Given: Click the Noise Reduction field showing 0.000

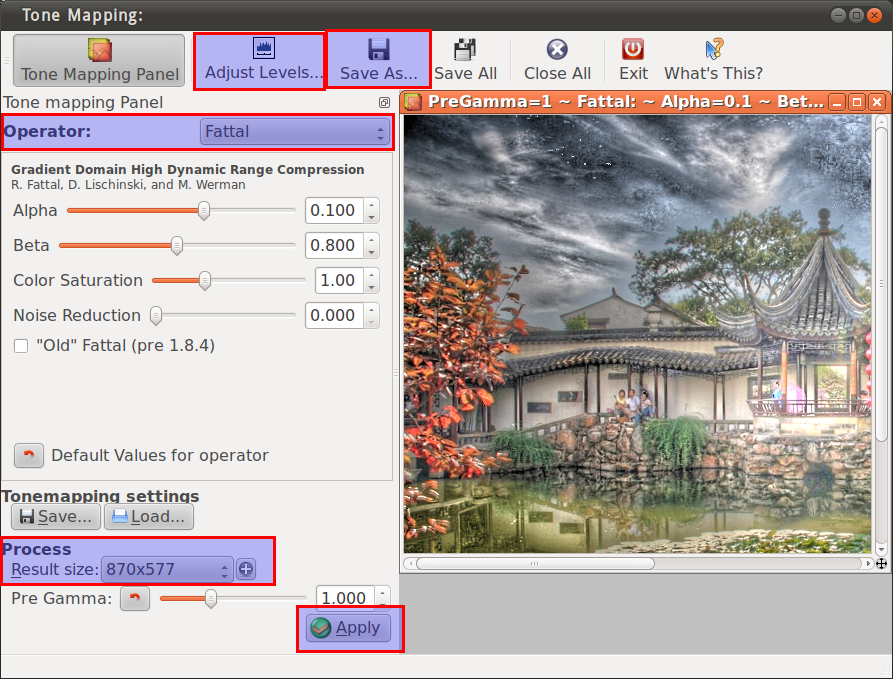Looking at the screenshot, I should (334, 316).
